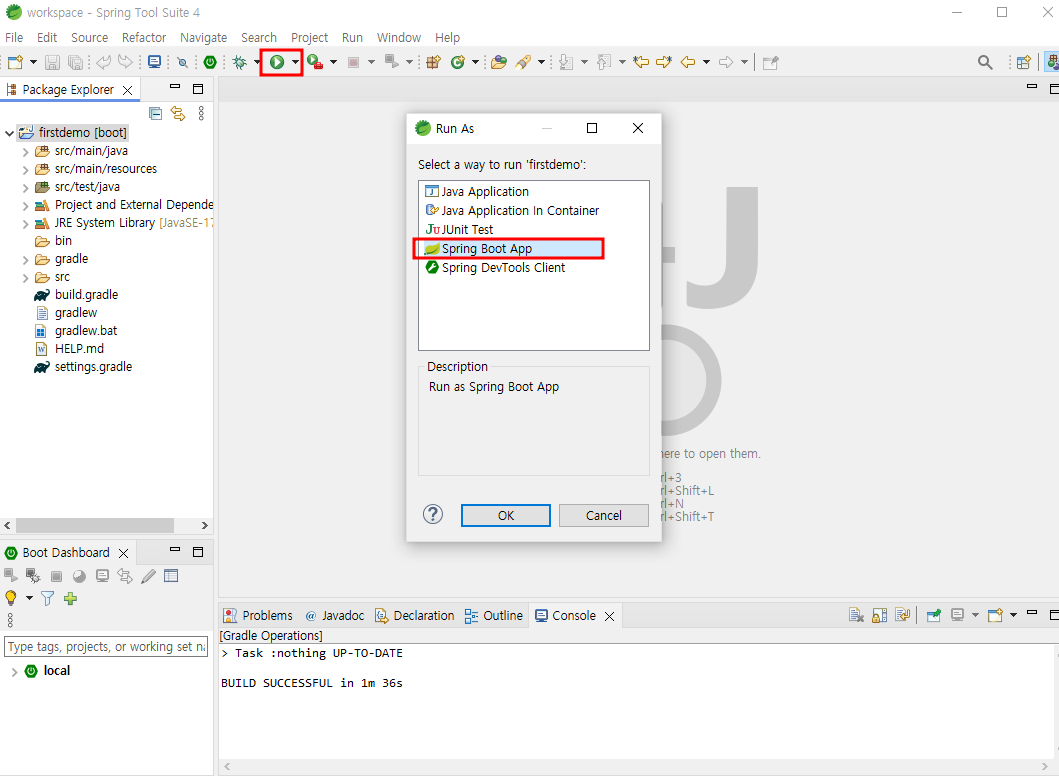Image resolution: width=1059 pixels, height=776 pixels.
Task: Open the Navigate menu
Action: tap(203, 37)
